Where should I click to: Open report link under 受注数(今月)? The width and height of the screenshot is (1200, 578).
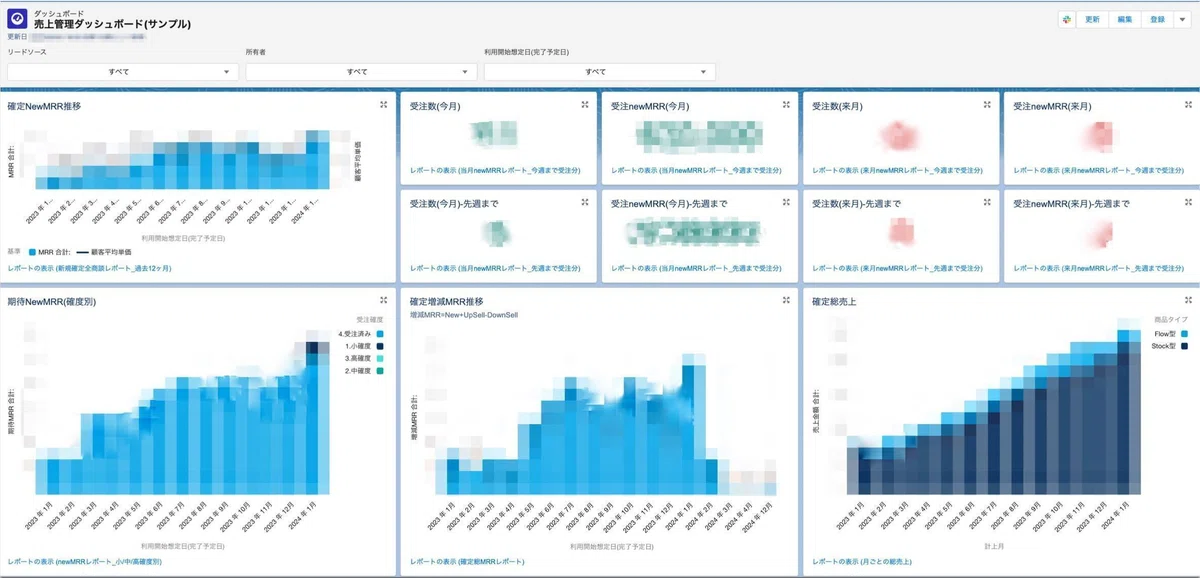[495, 171]
